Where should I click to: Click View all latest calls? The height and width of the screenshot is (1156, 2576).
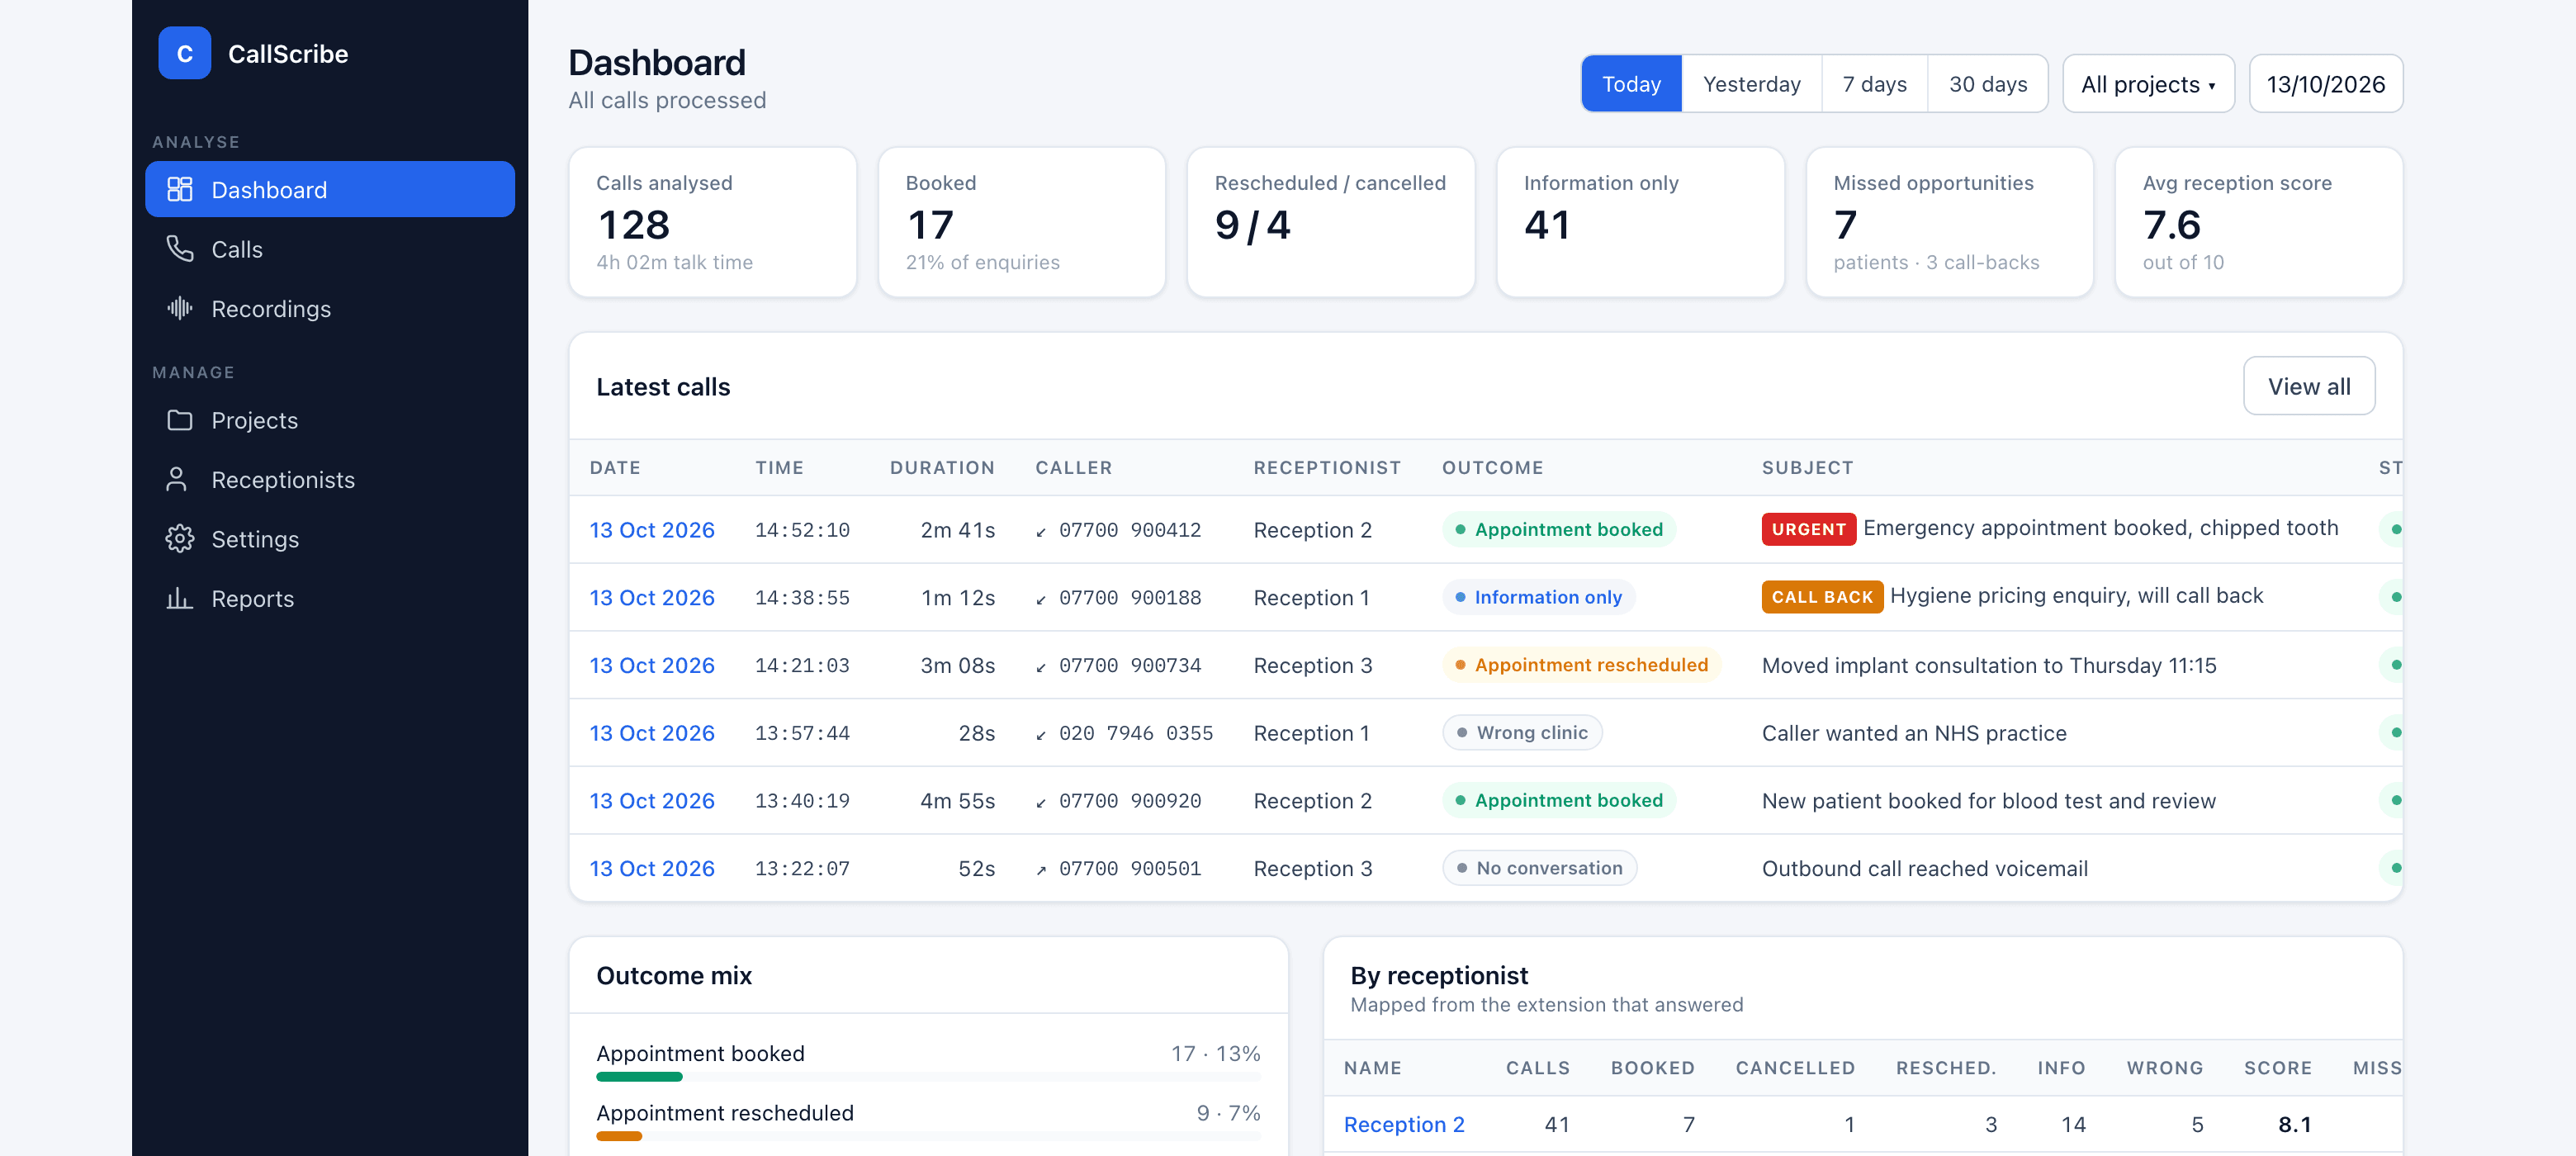coord(2308,386)
